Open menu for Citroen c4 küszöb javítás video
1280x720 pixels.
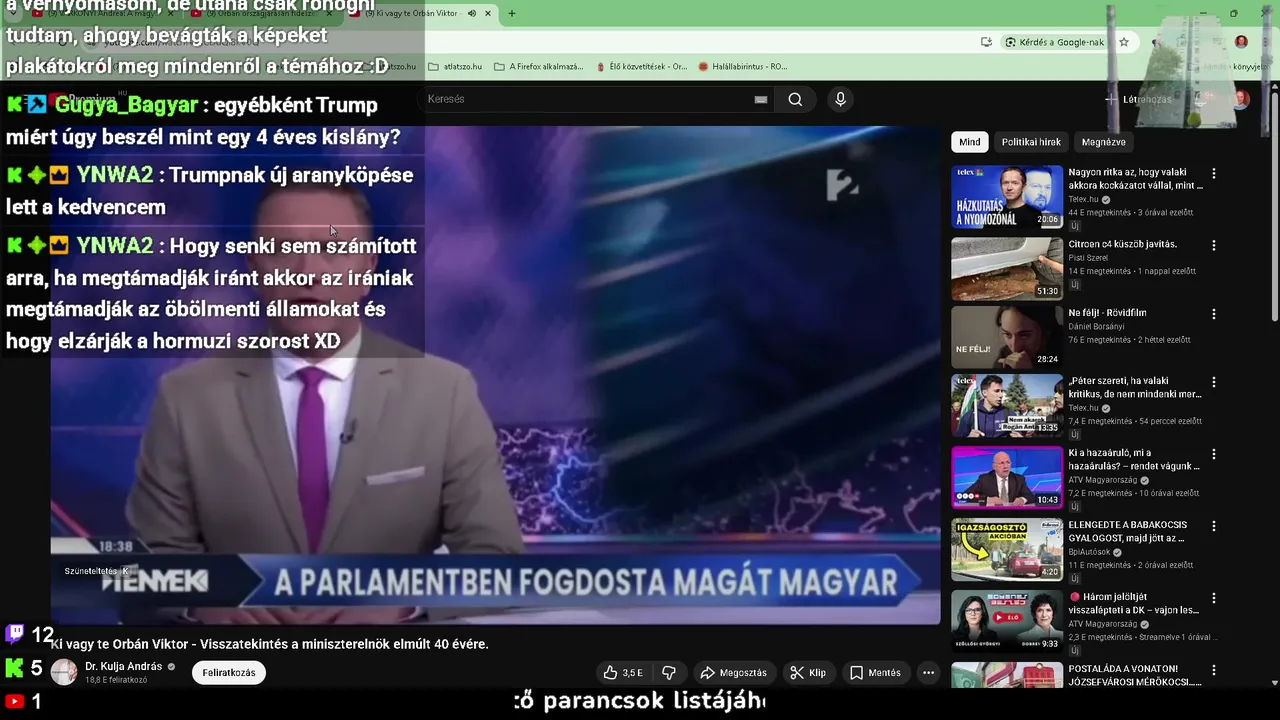(1214, 245)
